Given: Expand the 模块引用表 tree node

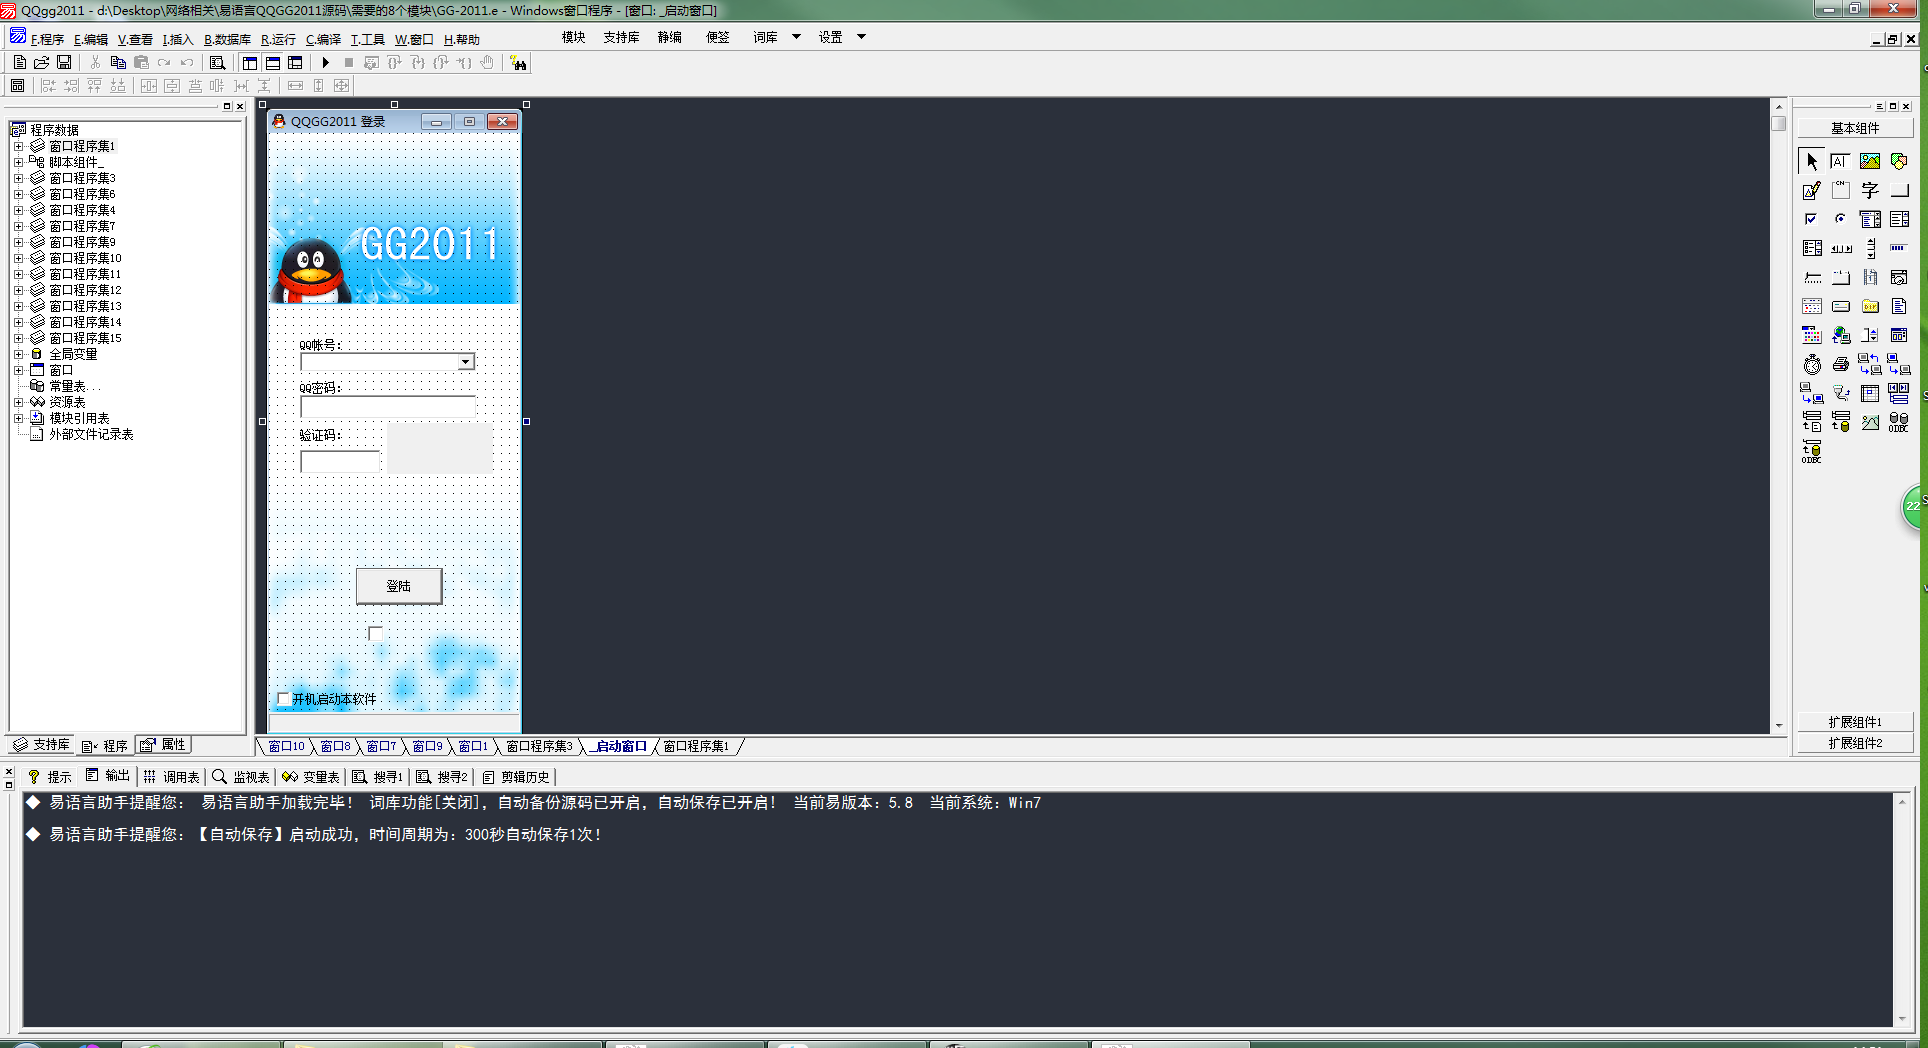Looking at the screenshot, I should tap(18, 418).
